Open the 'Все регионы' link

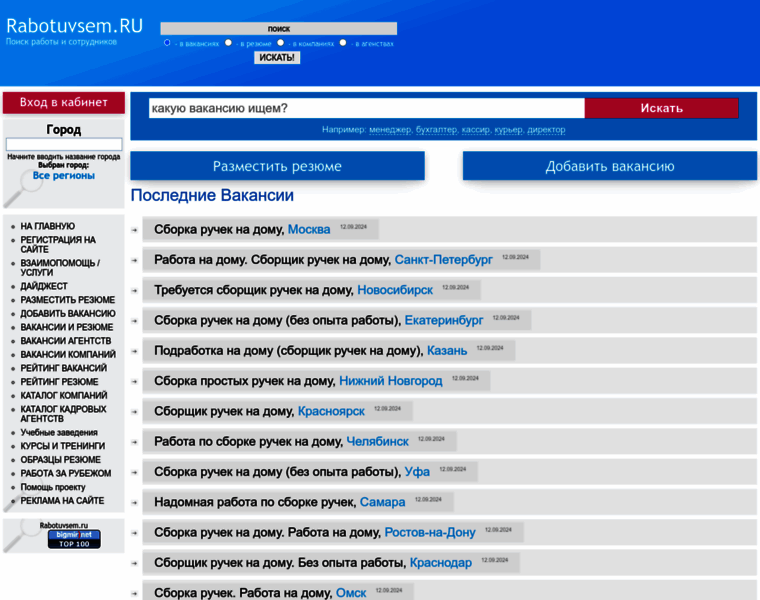[63, 175]
